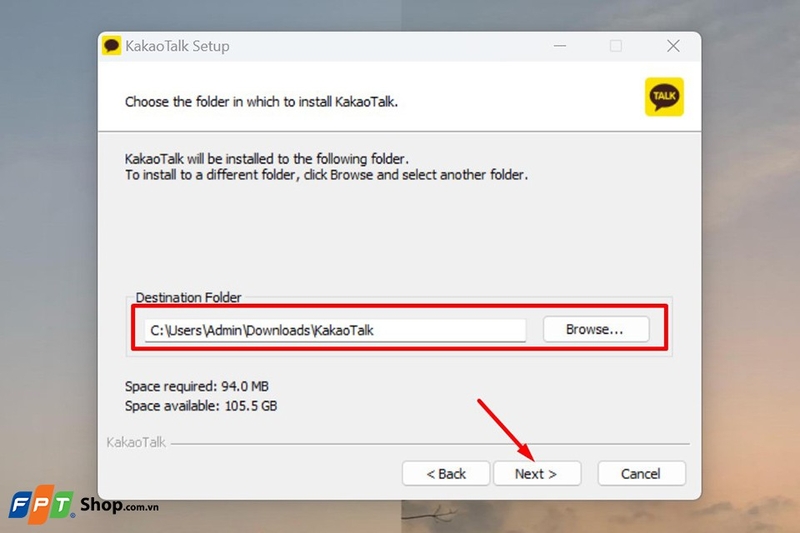Click 'To install to a different folder' instruction line
800x533 pixels.
pyautogui.click(x=327, y=175)
